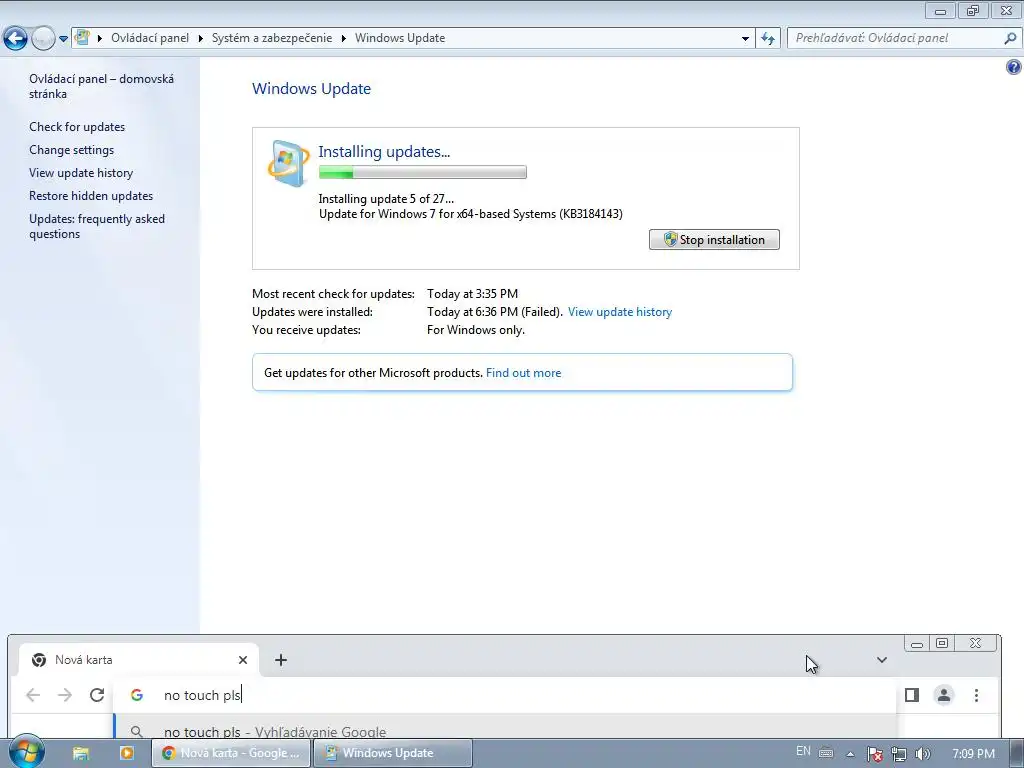
Task: Click 'Today at 3:35 PM' value
Action: pyautogui.click(x=472, y=294)
